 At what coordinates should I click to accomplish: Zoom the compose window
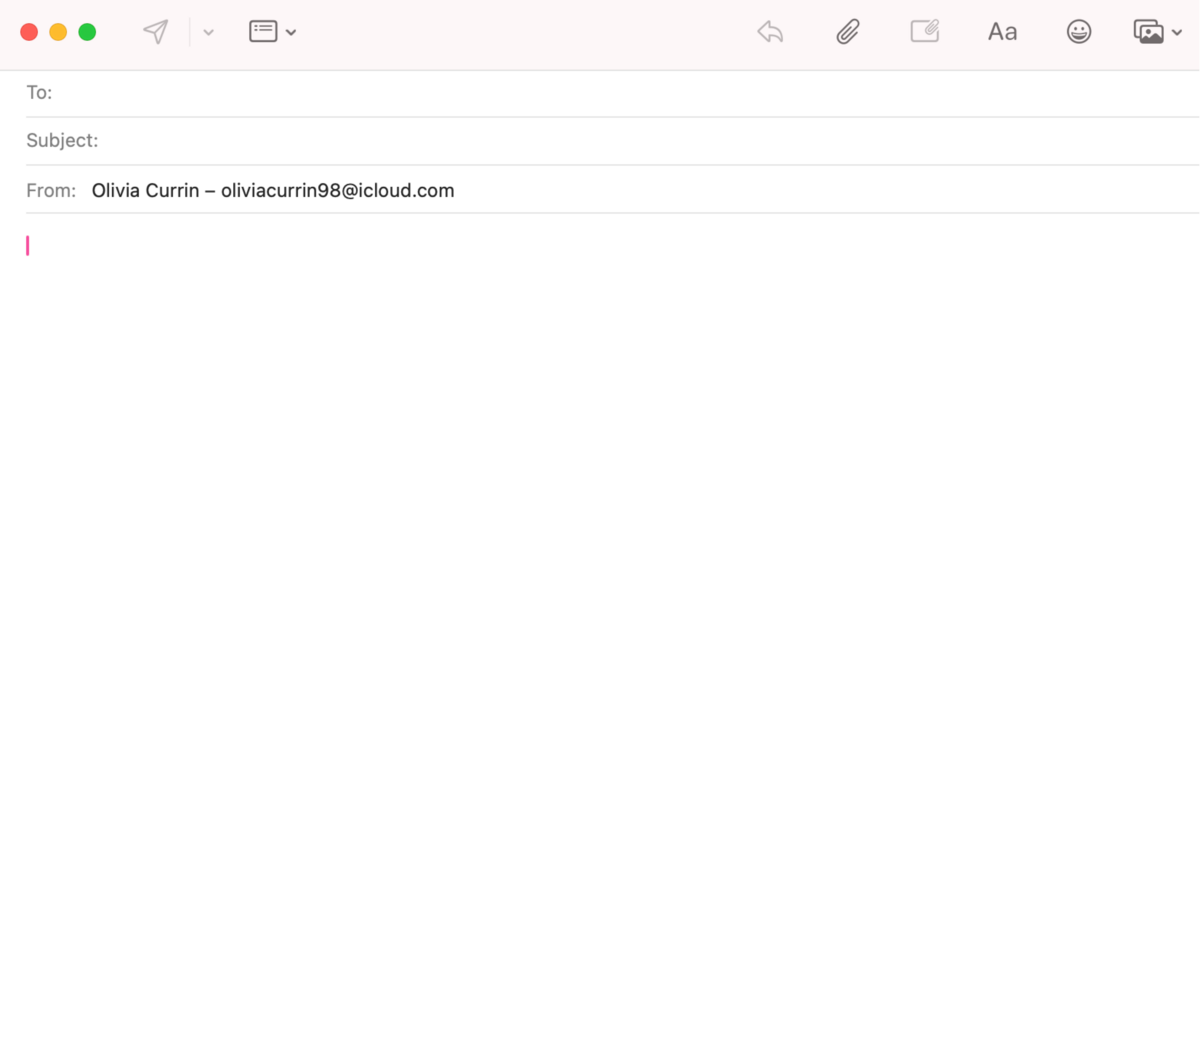click(x=87, y=32)
